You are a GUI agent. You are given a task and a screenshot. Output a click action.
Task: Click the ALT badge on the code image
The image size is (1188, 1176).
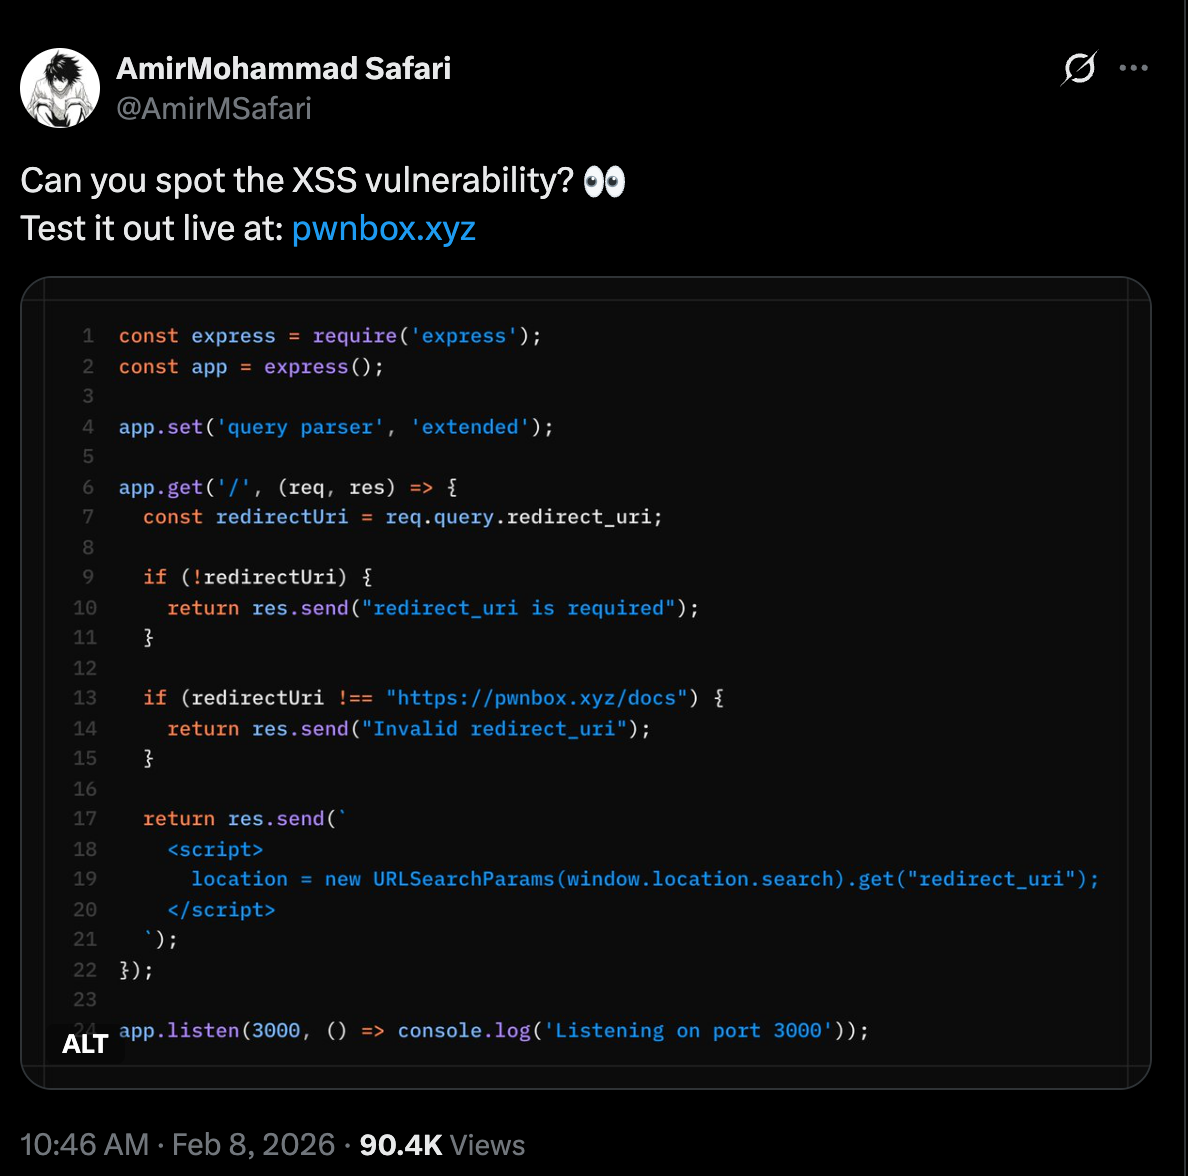pos(86,1044)
